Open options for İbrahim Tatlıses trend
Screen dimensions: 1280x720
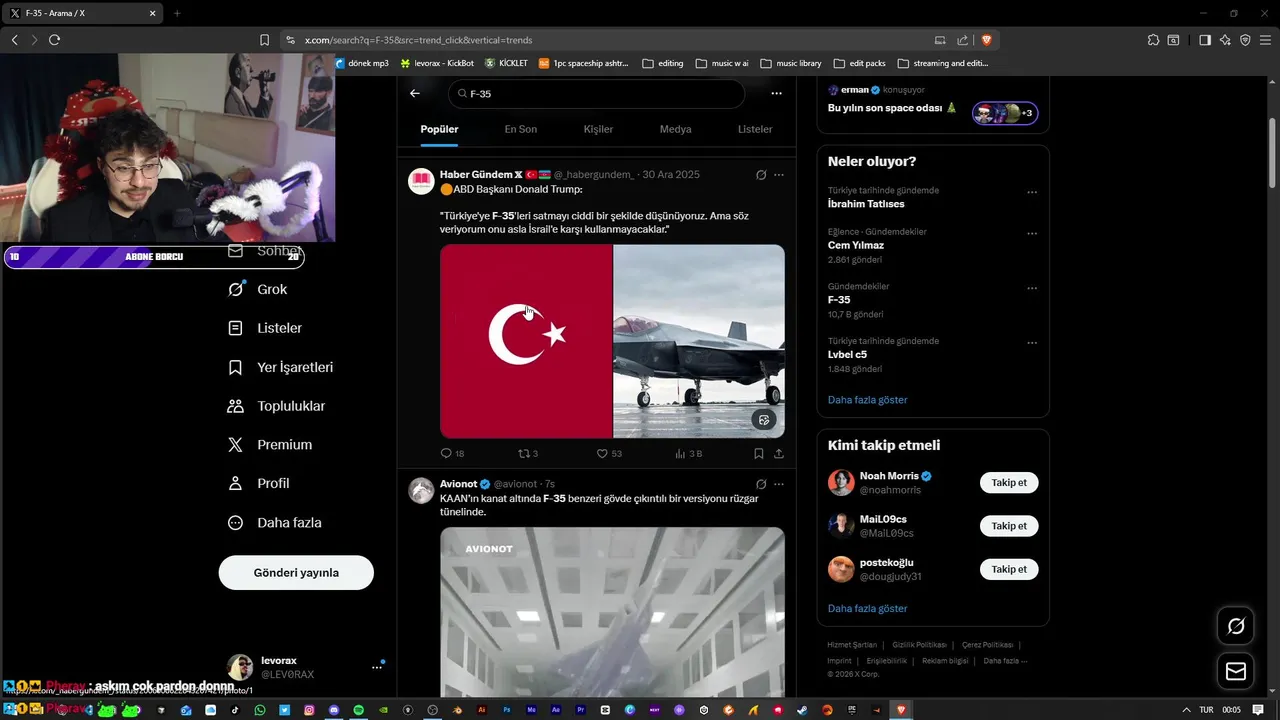(1032, 192)
